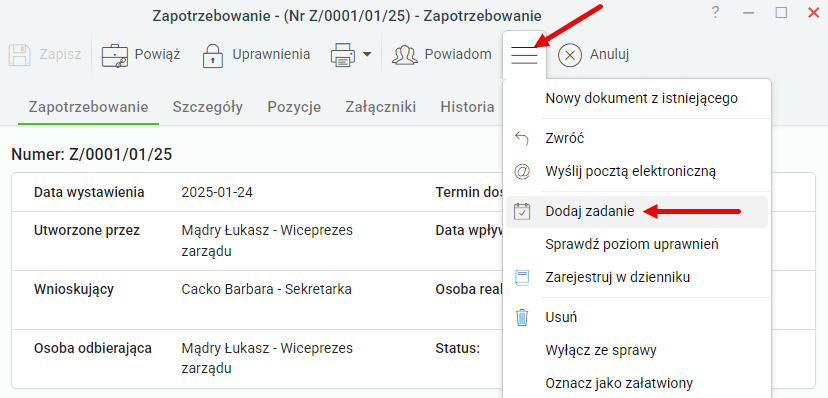Select Zwróć from the menu
The image size is (828, 398).
click(x=637, y=139)
